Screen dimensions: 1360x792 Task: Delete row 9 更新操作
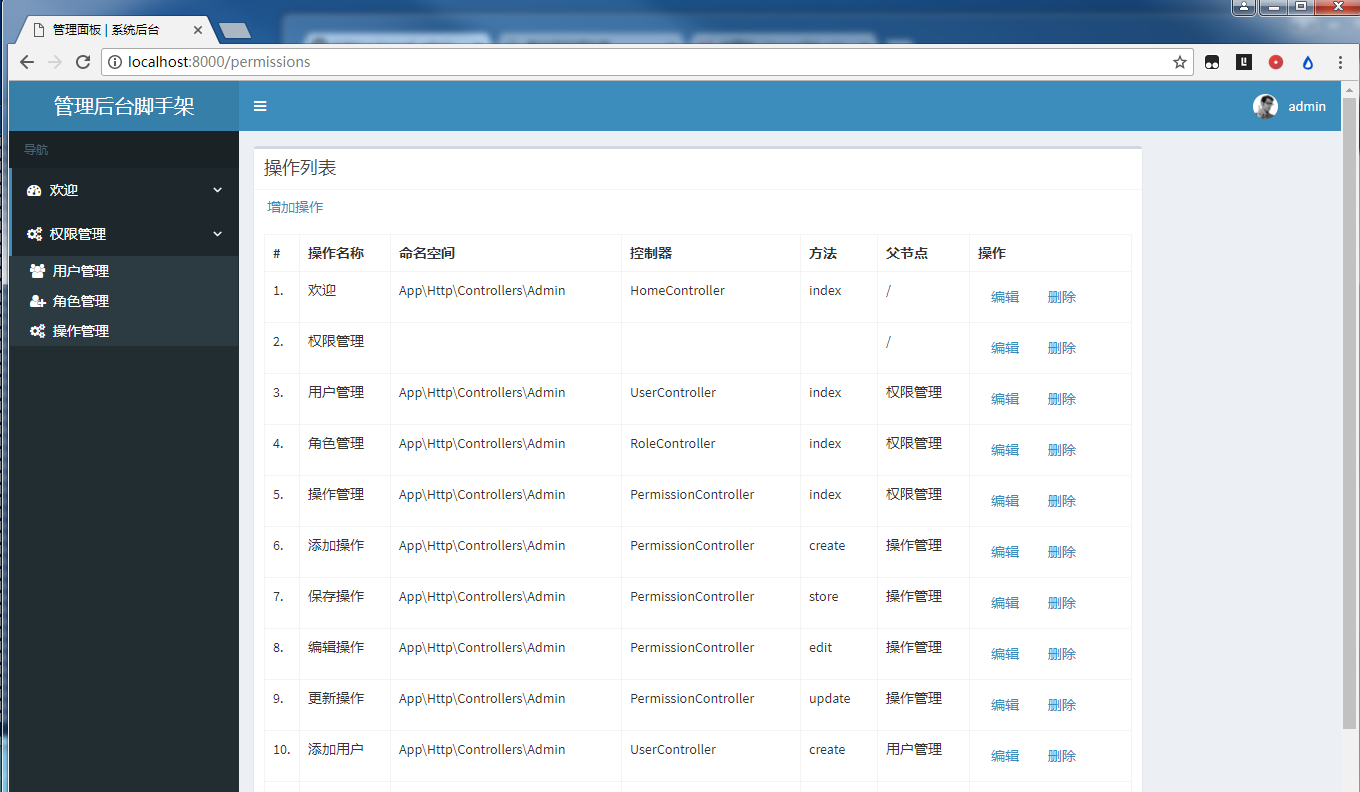[1062, 705]
